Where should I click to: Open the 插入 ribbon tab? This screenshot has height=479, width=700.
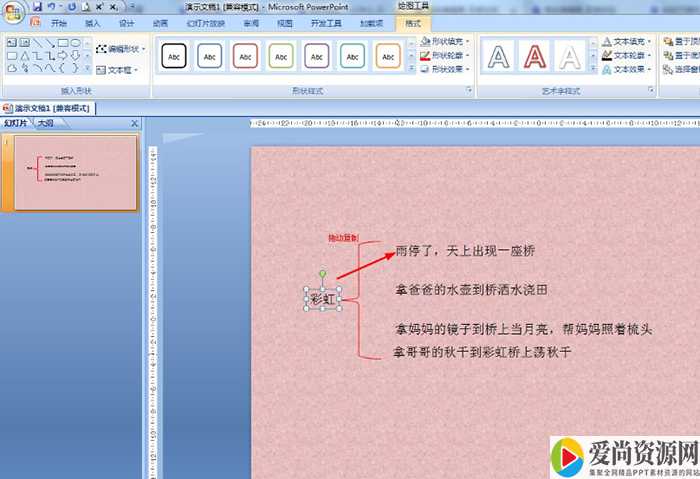point(92,23)
